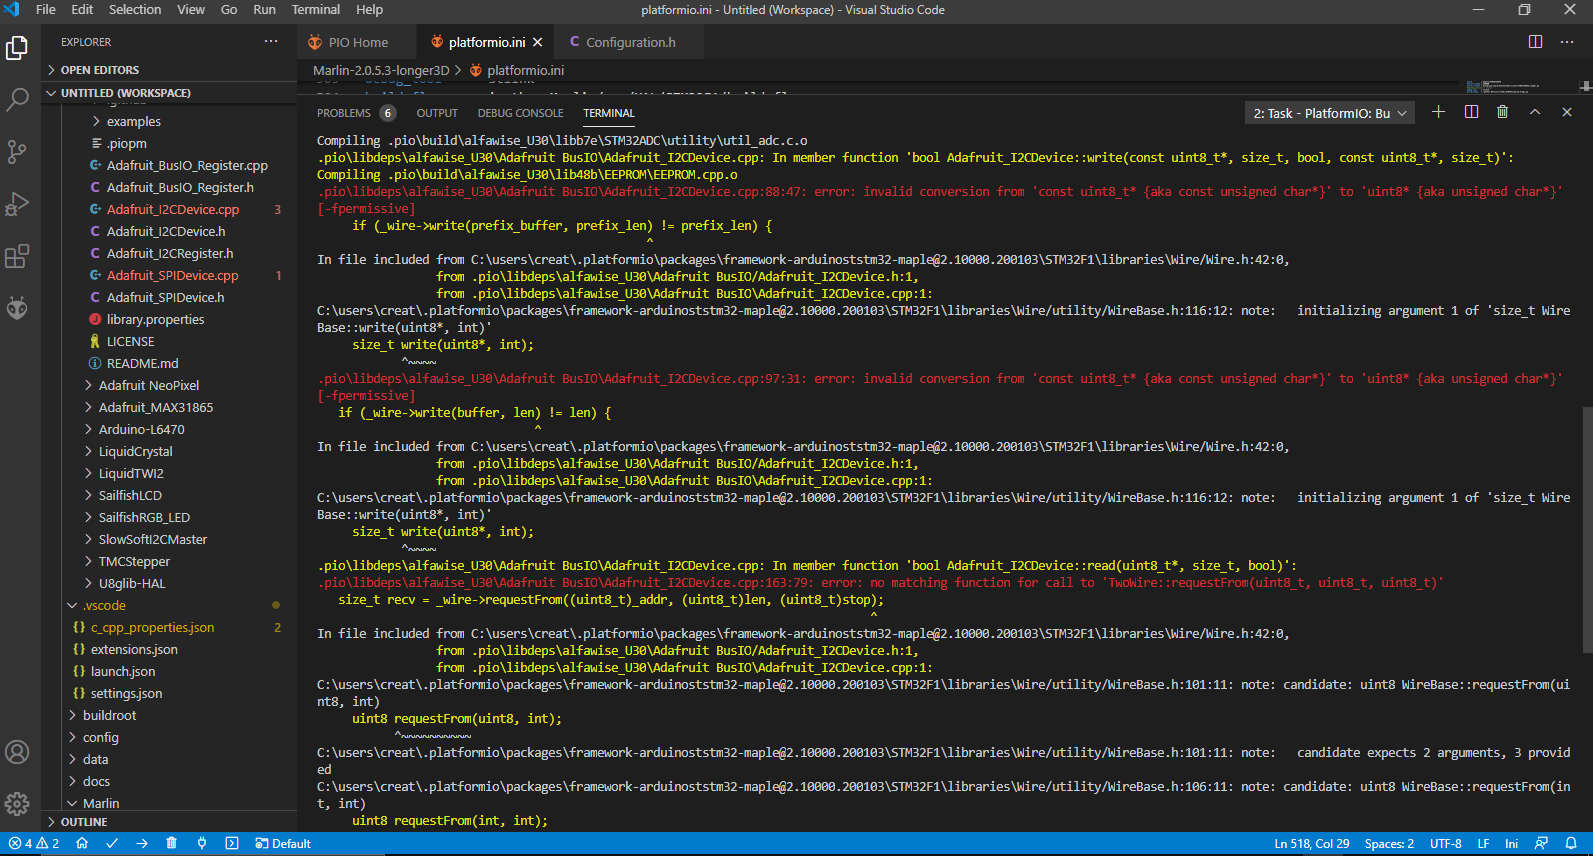Close the platformio.ini tab
This screenshot has width=1593, height=856.
tap(538, 42)
